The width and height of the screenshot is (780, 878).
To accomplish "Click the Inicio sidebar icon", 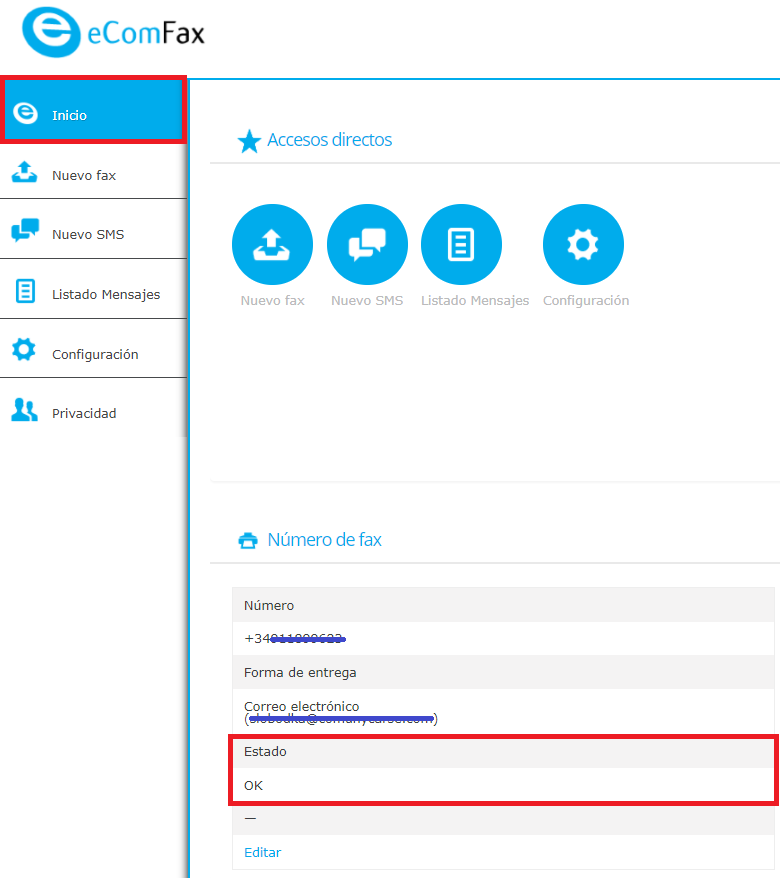I will point(25,113).
